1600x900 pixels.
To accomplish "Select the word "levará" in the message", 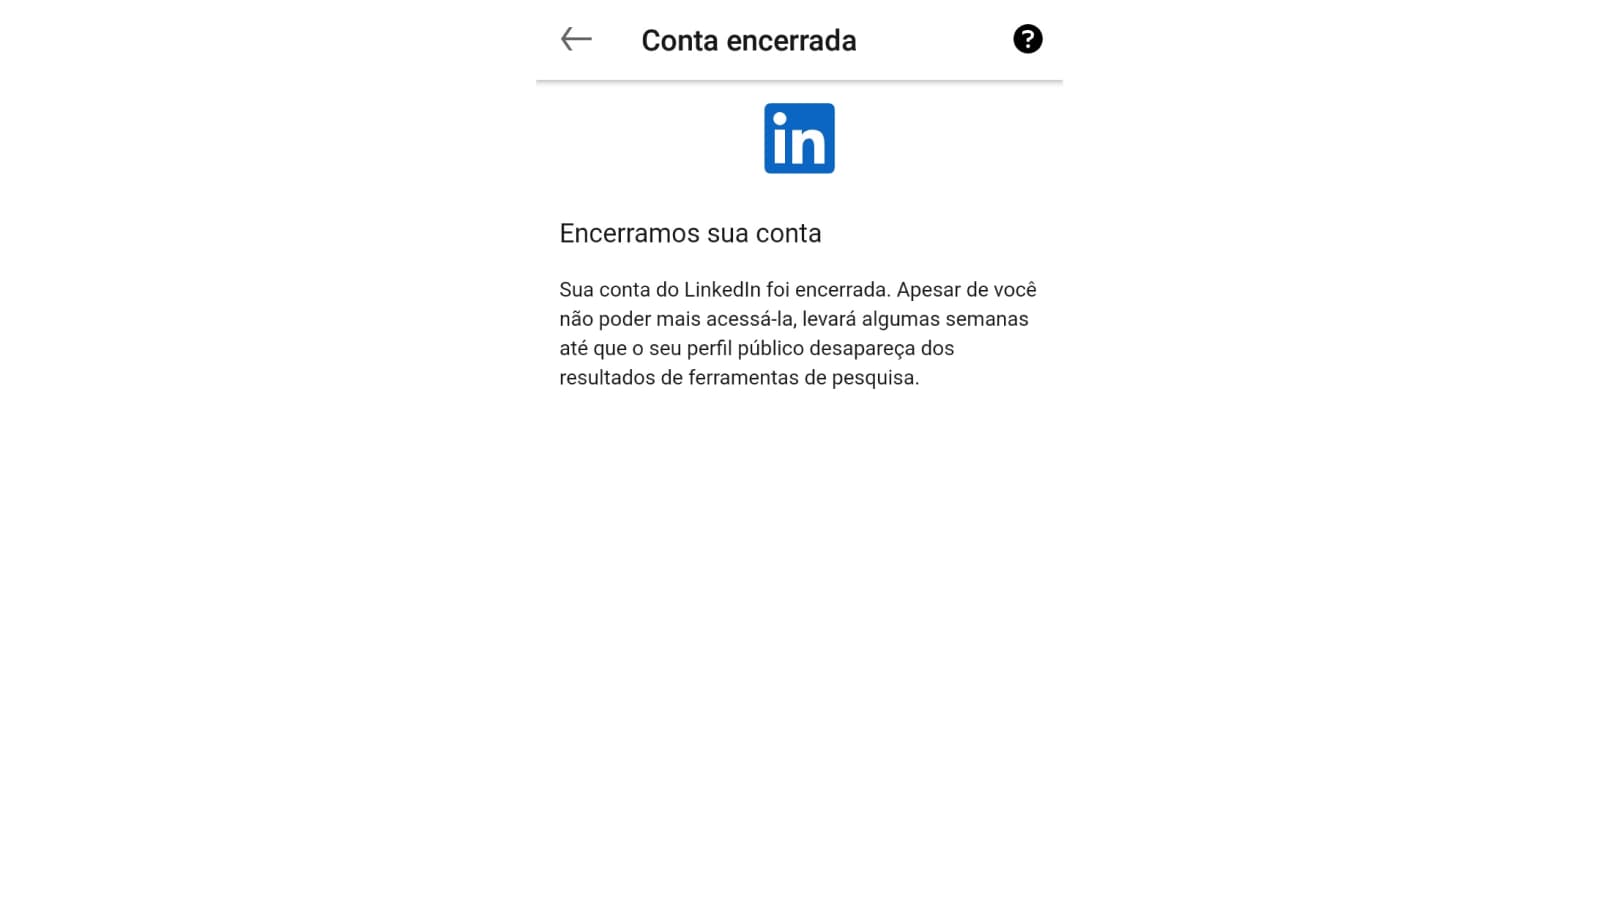I will click(829, 319).
